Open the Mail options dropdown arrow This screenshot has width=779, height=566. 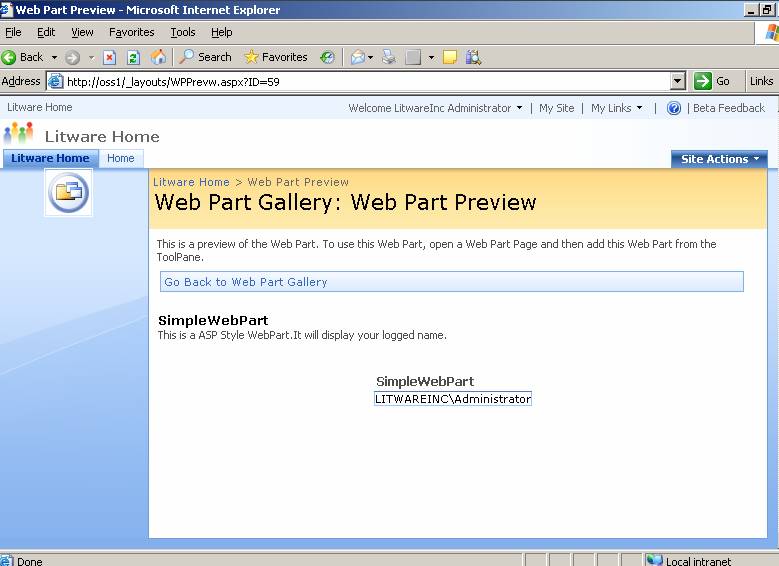pos(370,58)
